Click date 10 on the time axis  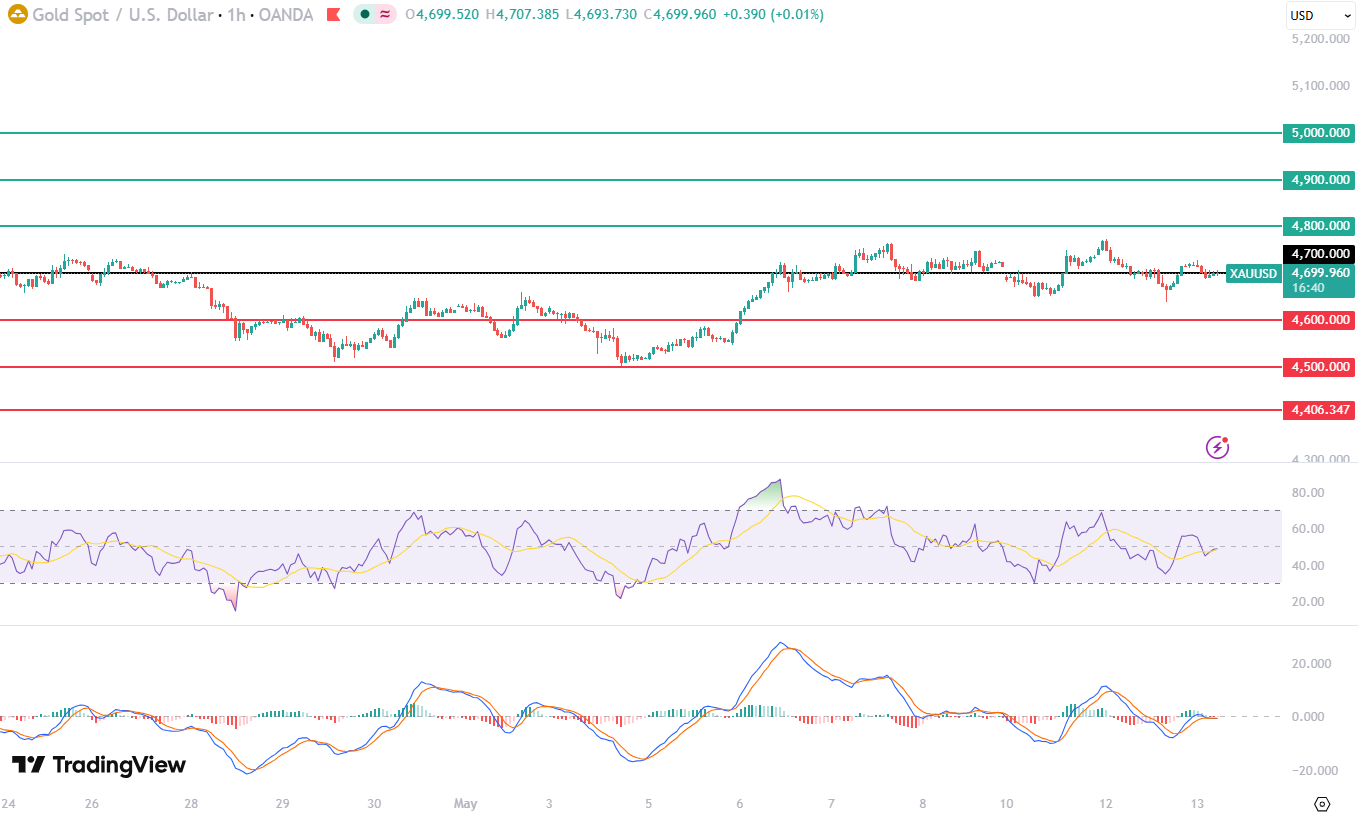click(1006, 803)
